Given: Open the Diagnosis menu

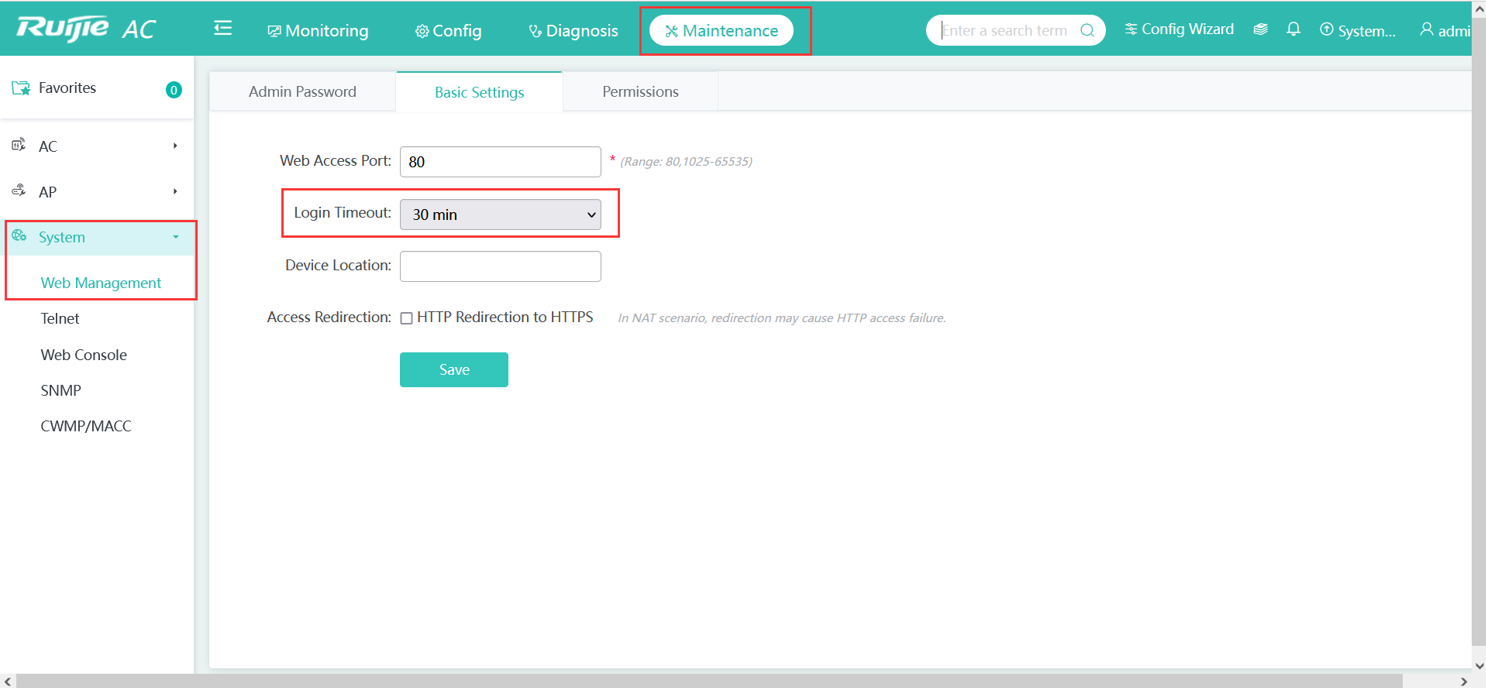Looking at the screenshot, I should (x=573, y=31).
